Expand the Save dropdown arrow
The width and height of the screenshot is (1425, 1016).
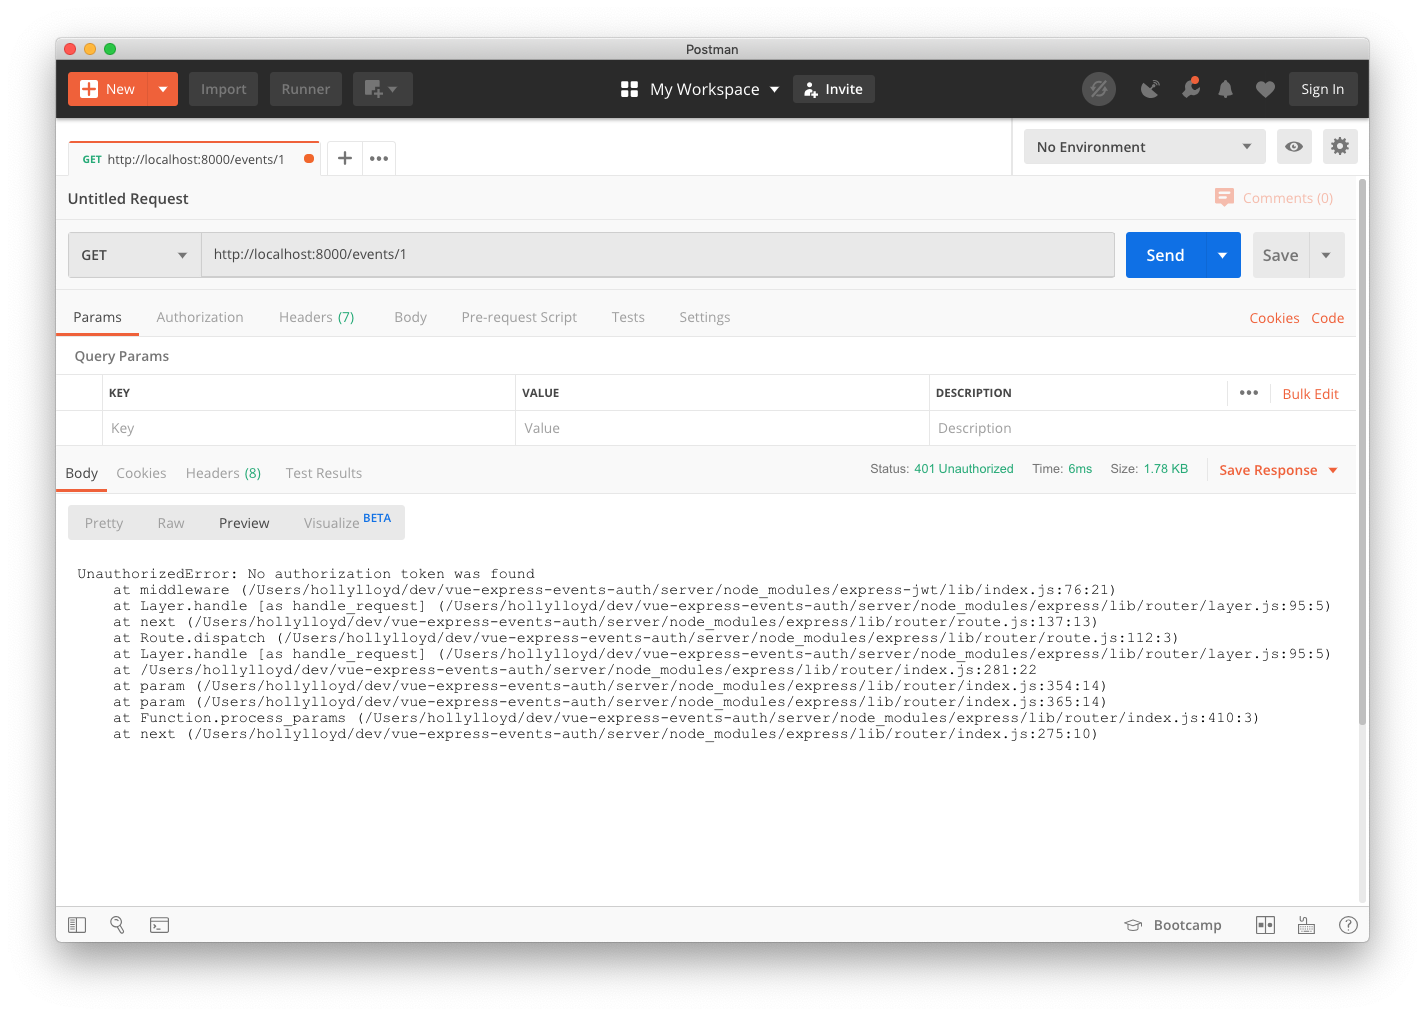point(1327,255)
